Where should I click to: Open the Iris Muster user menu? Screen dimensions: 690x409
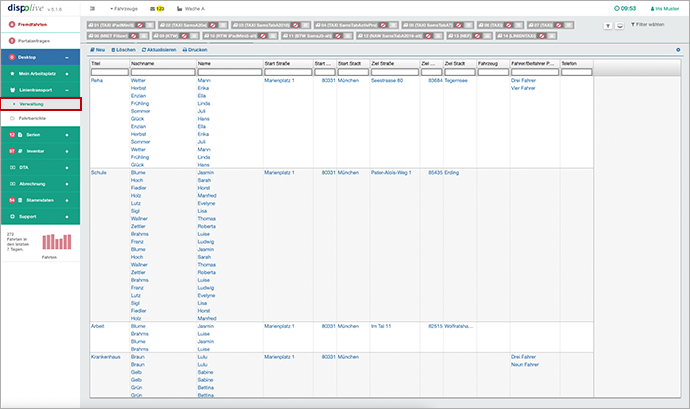point(664,9)
